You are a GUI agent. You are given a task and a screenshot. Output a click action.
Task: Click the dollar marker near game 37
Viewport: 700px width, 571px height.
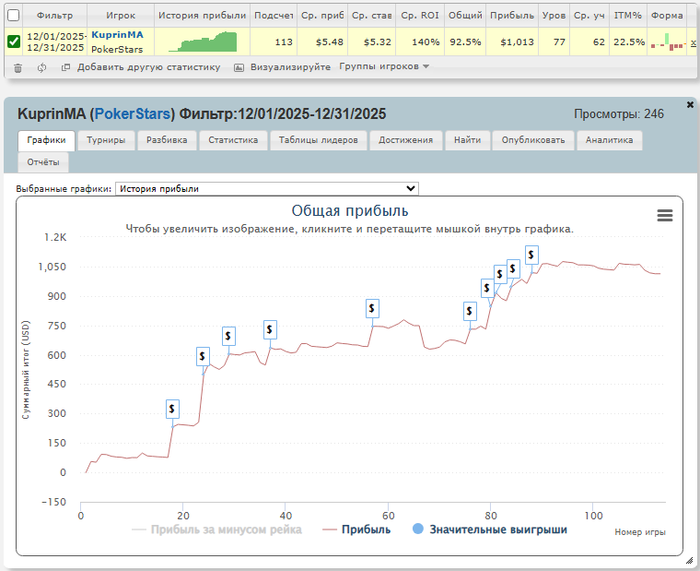click(x=270, y=329)
